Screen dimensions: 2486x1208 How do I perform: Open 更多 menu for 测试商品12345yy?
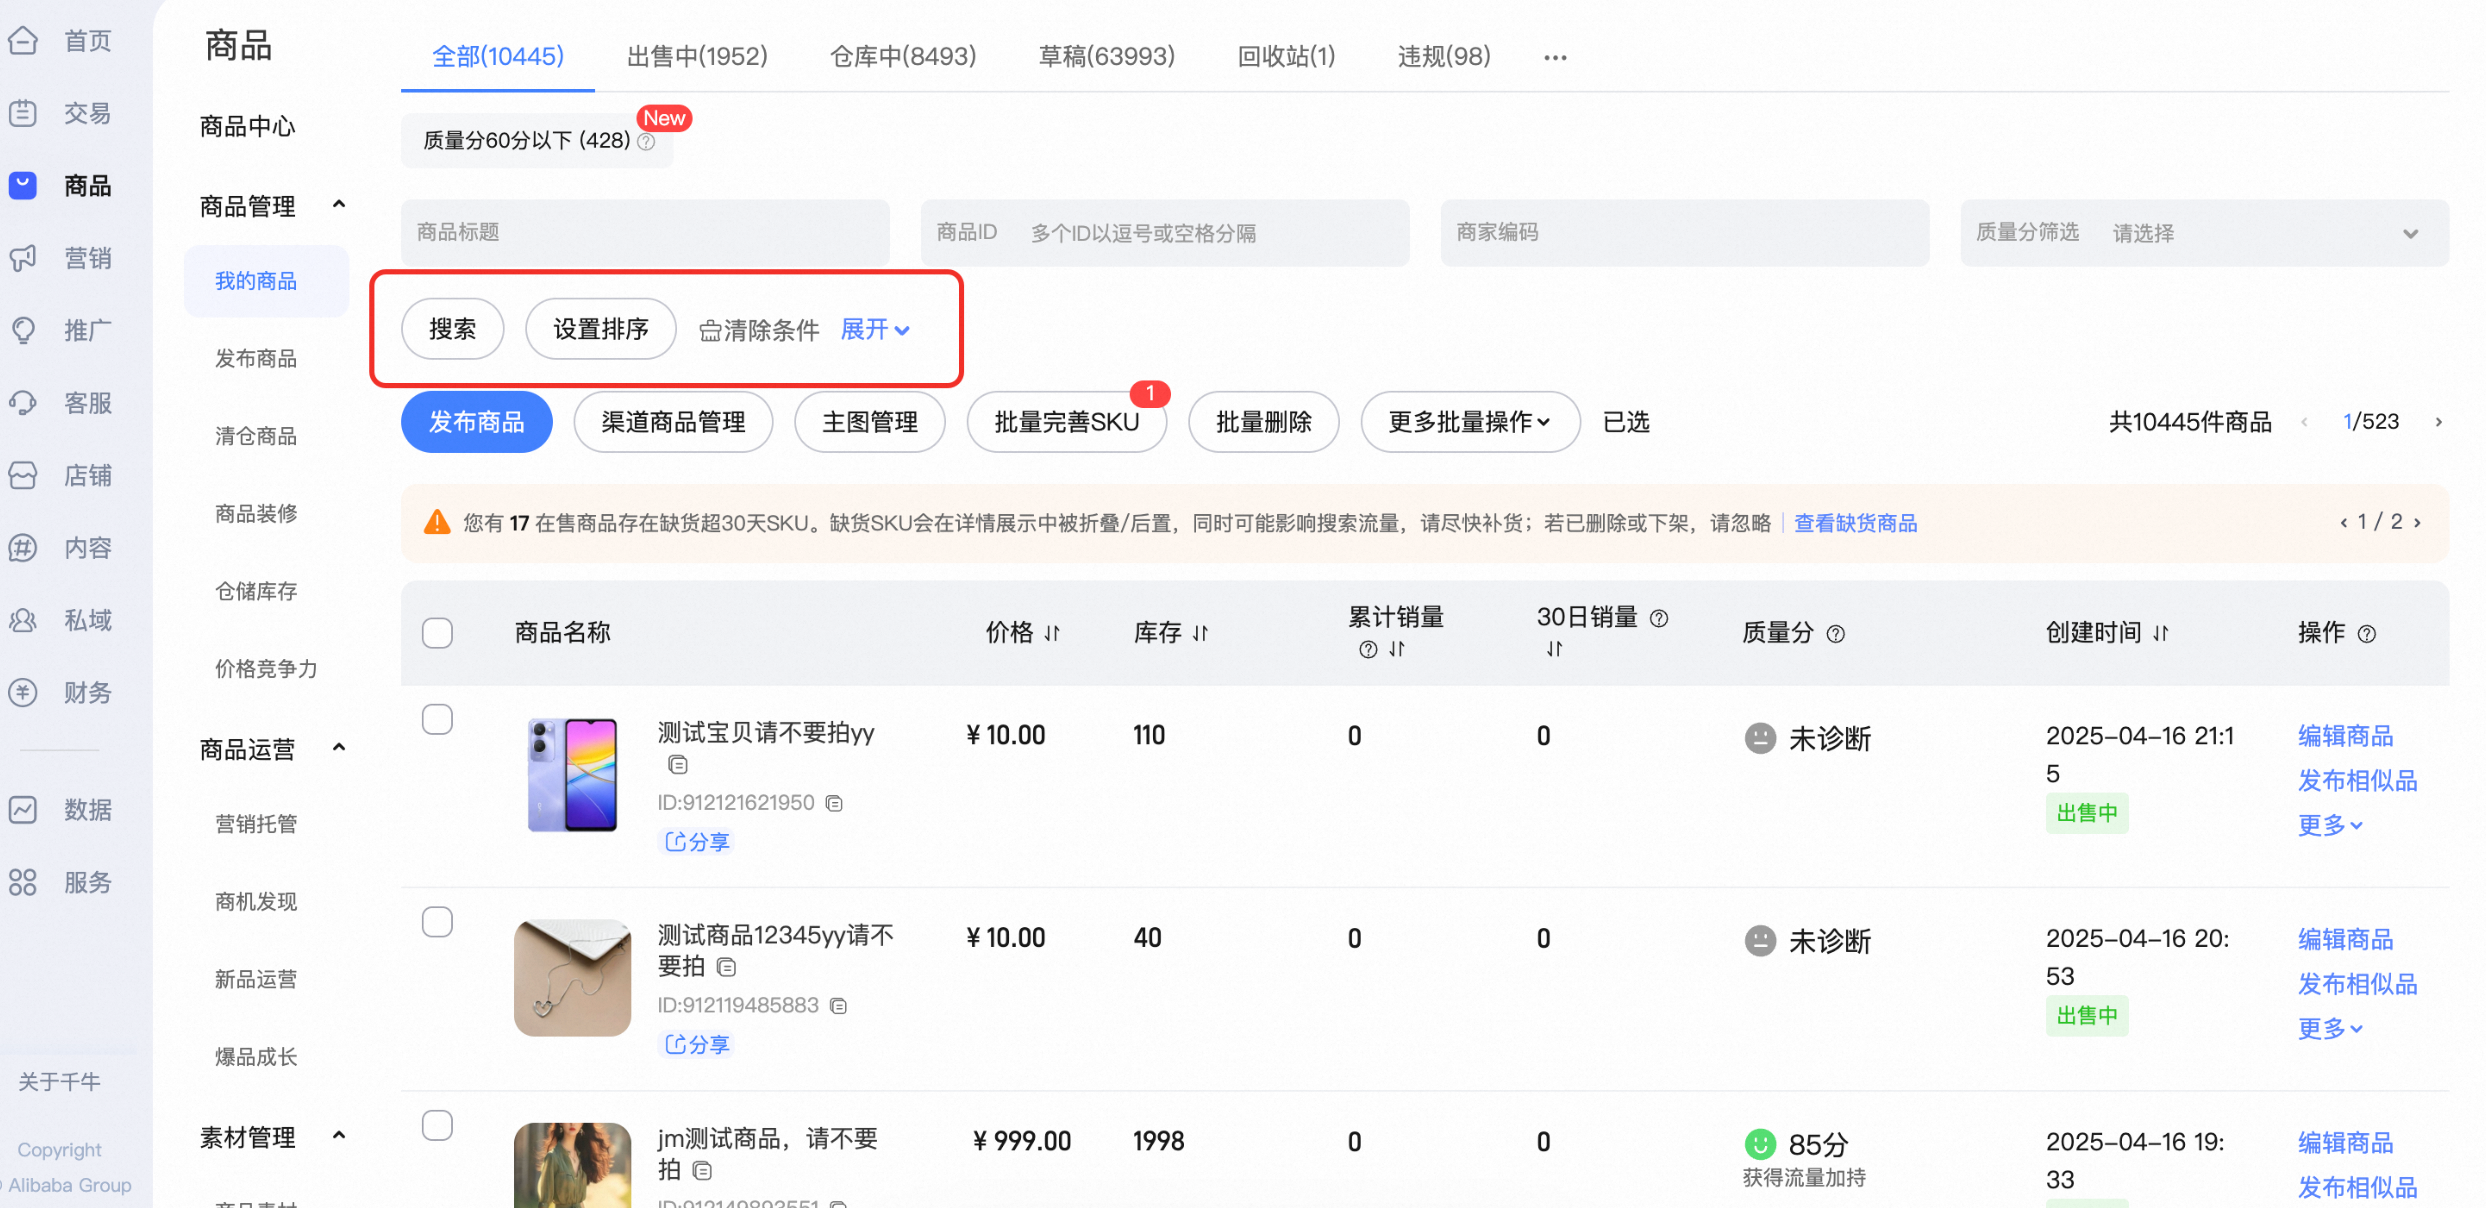click(x=2330, y=1028)
